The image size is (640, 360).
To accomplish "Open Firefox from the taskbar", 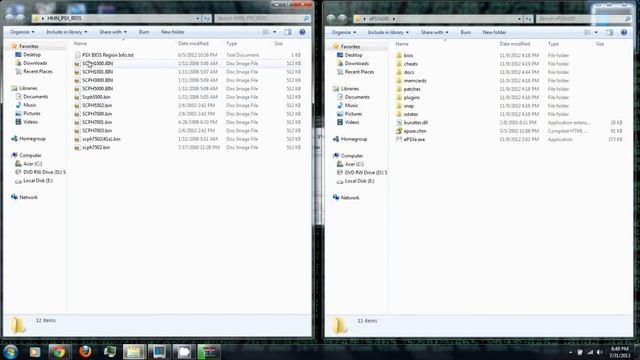I will pyautogui.click(x=85, y=351).
